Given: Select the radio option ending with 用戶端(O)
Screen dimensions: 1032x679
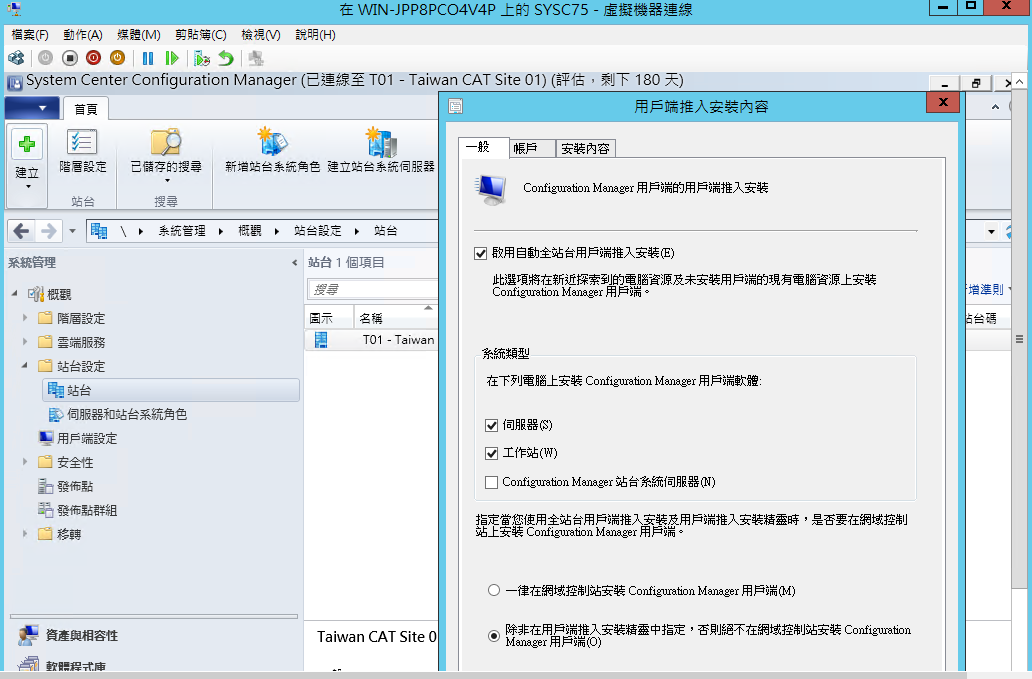Looking at the screenshot, I should point(494,636).
